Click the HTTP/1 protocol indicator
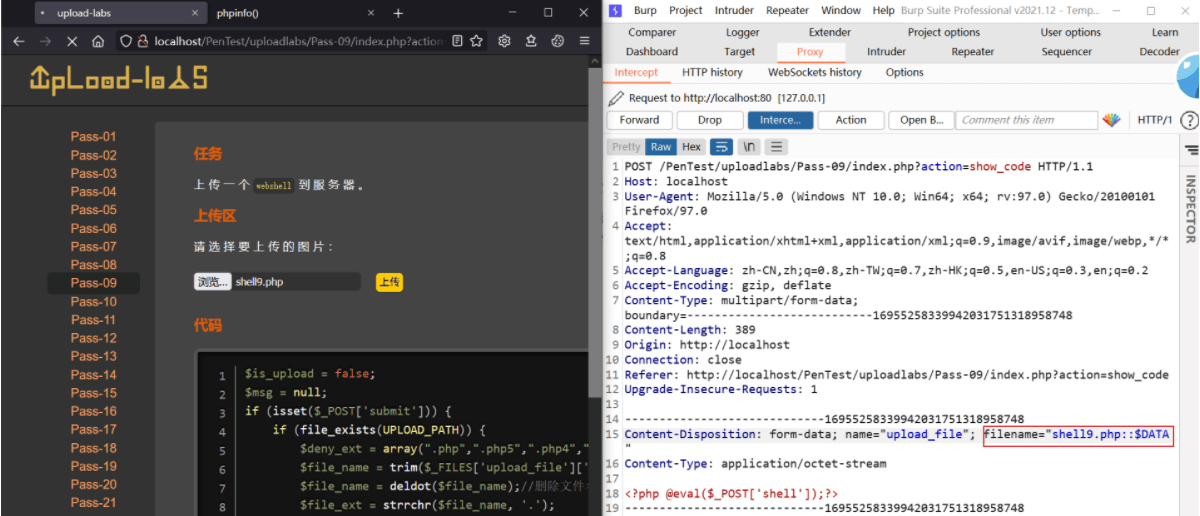The height and width of the screenshot is (516, 1200). click(x=1154, y=120)
